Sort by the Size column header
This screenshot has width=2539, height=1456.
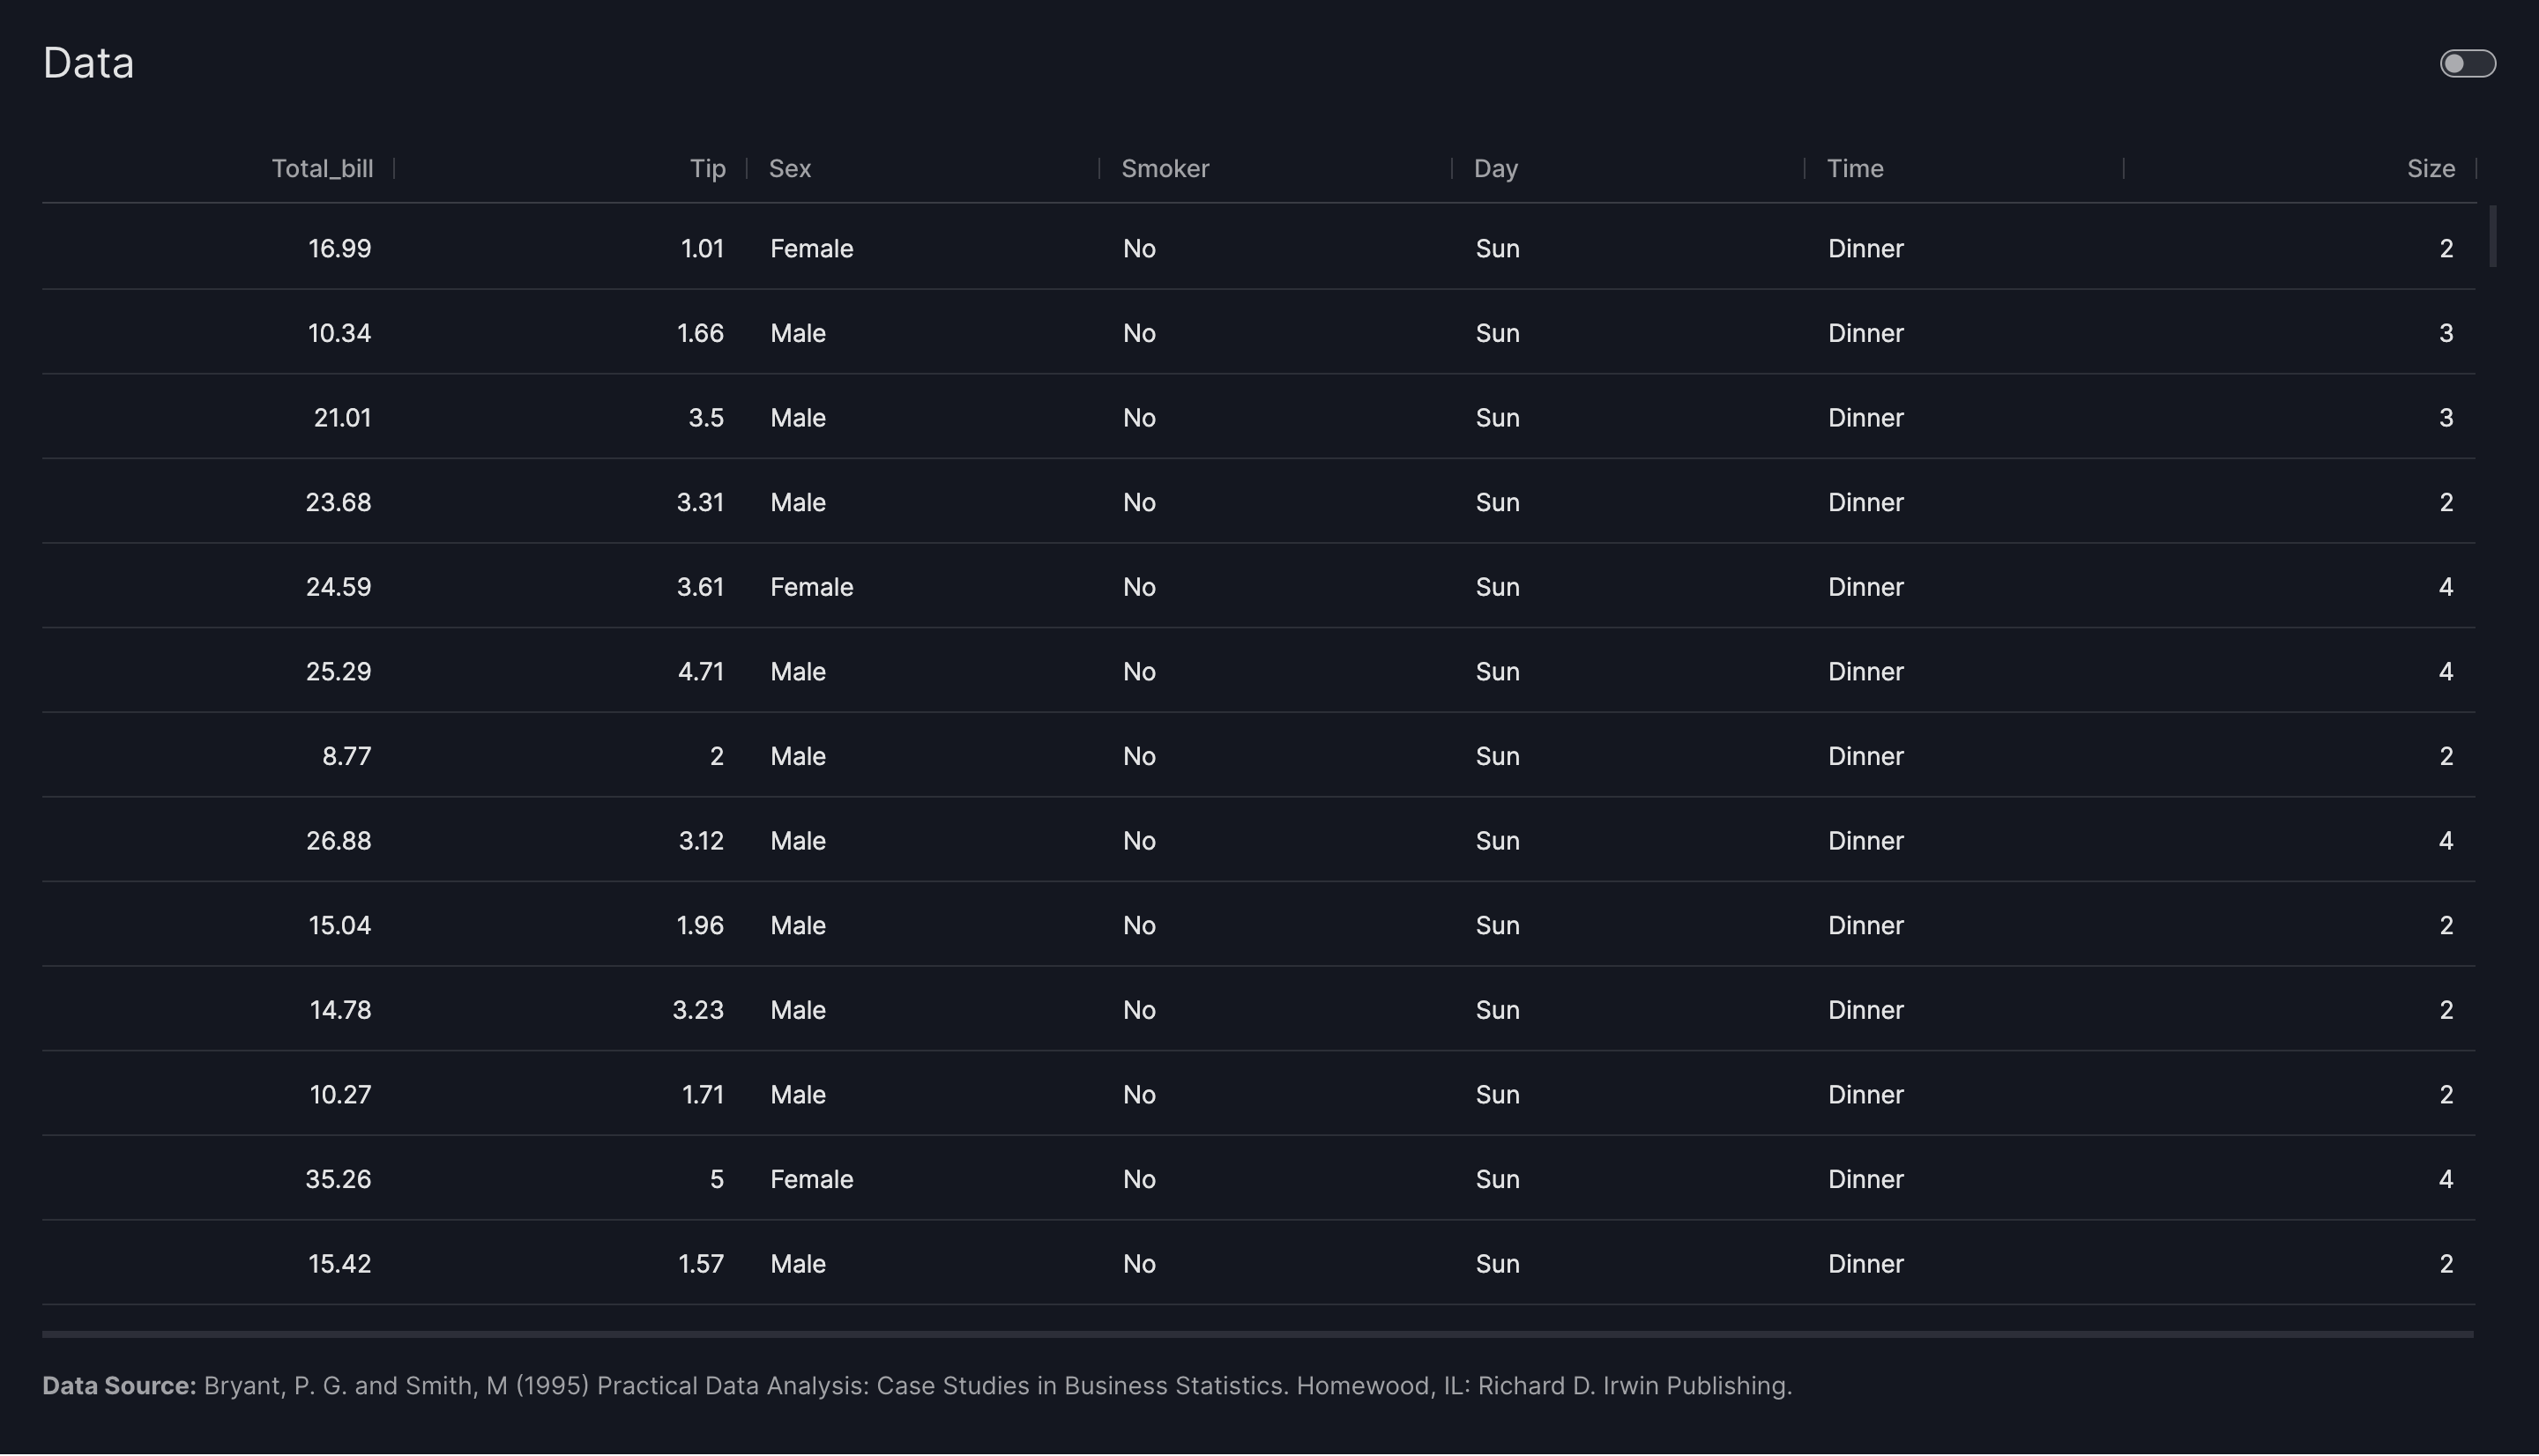click(x=2430, y=169)
